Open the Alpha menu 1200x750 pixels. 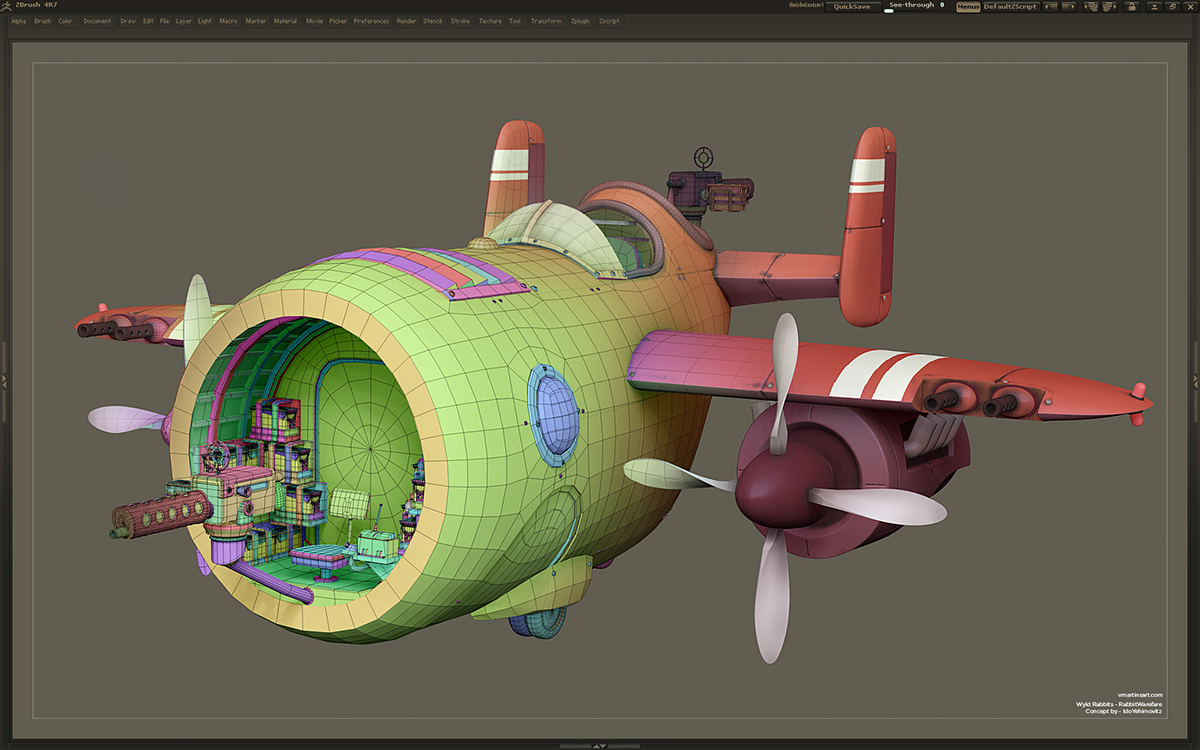[19, 21]
